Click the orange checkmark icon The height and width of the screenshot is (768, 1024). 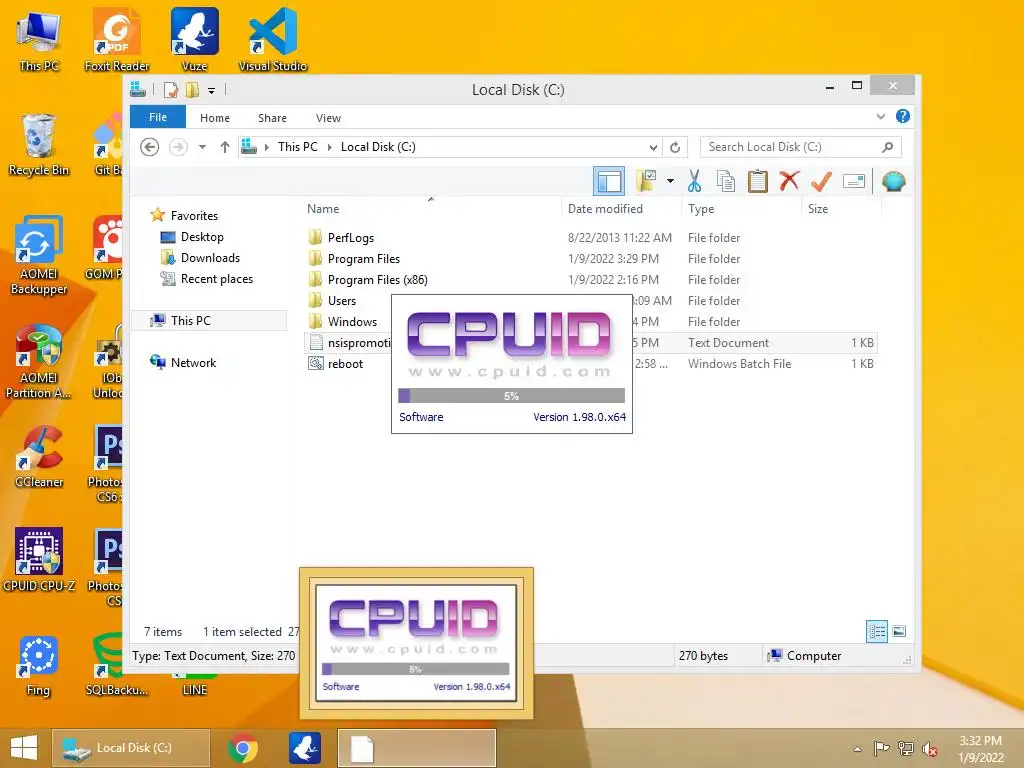tap(821, 181)
